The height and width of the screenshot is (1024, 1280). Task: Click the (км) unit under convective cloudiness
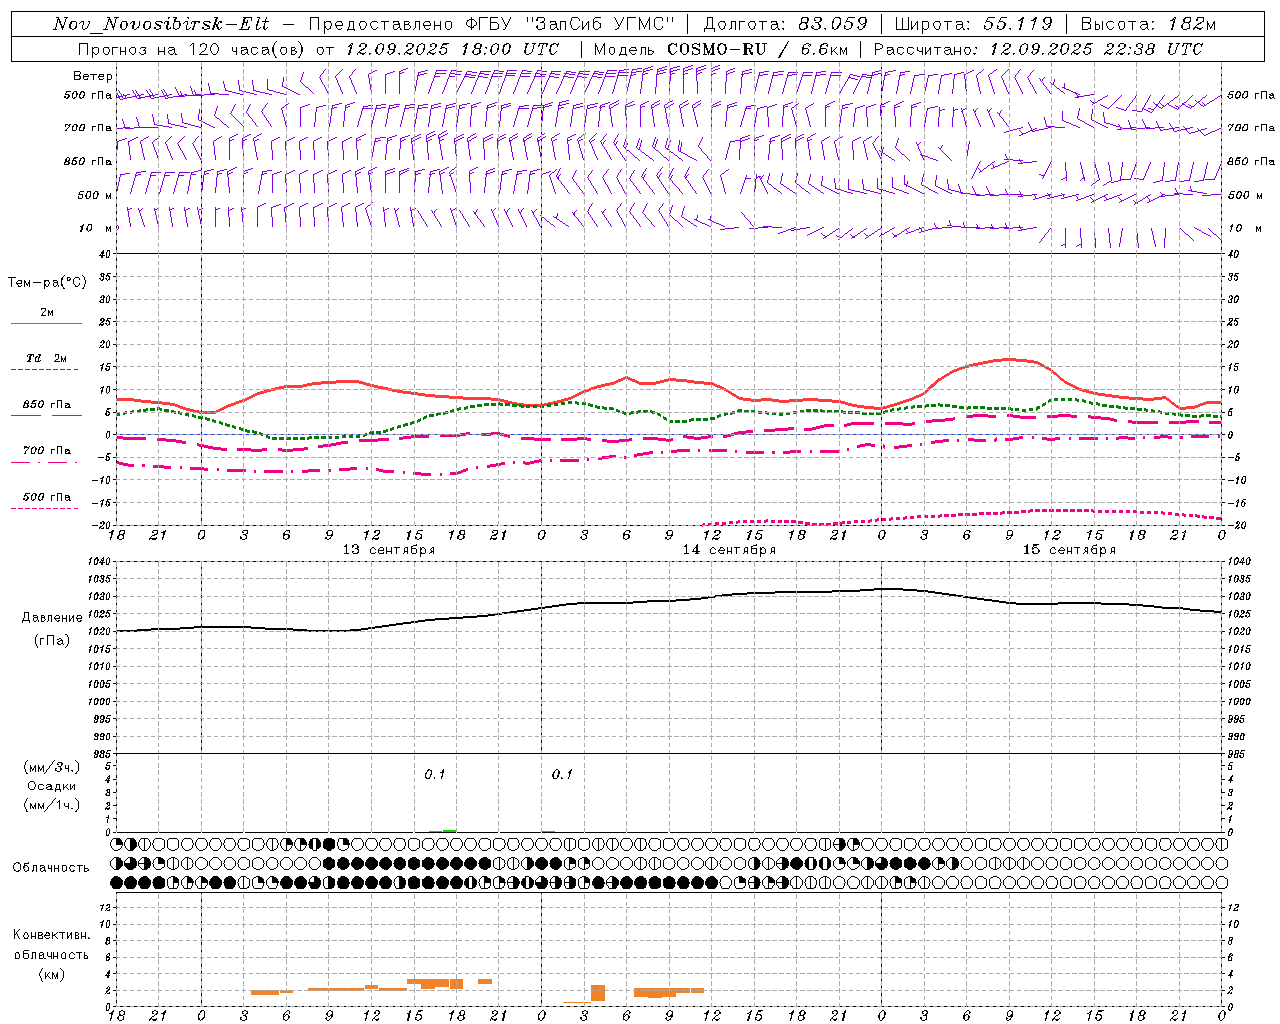(x=51, y=974)
